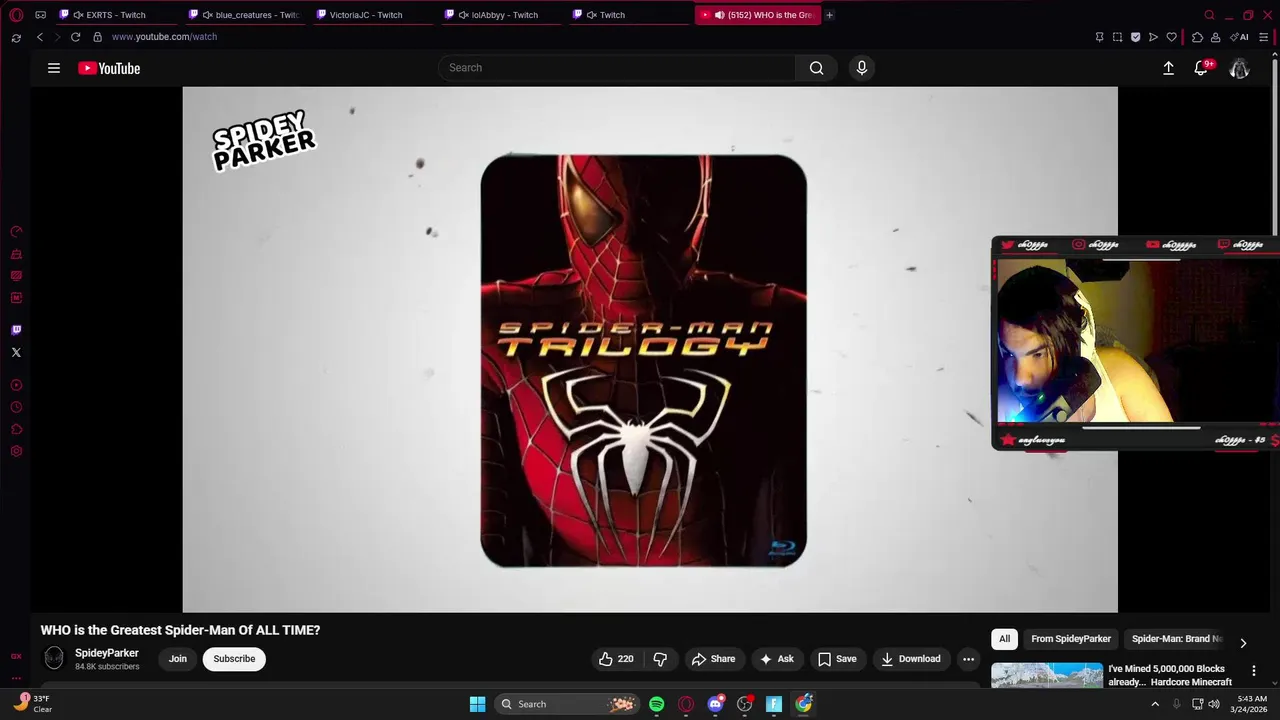Open the YouTube guide hamburger menu
The width and height of the screenshot is (1280, 720).
tap(54, 68)
